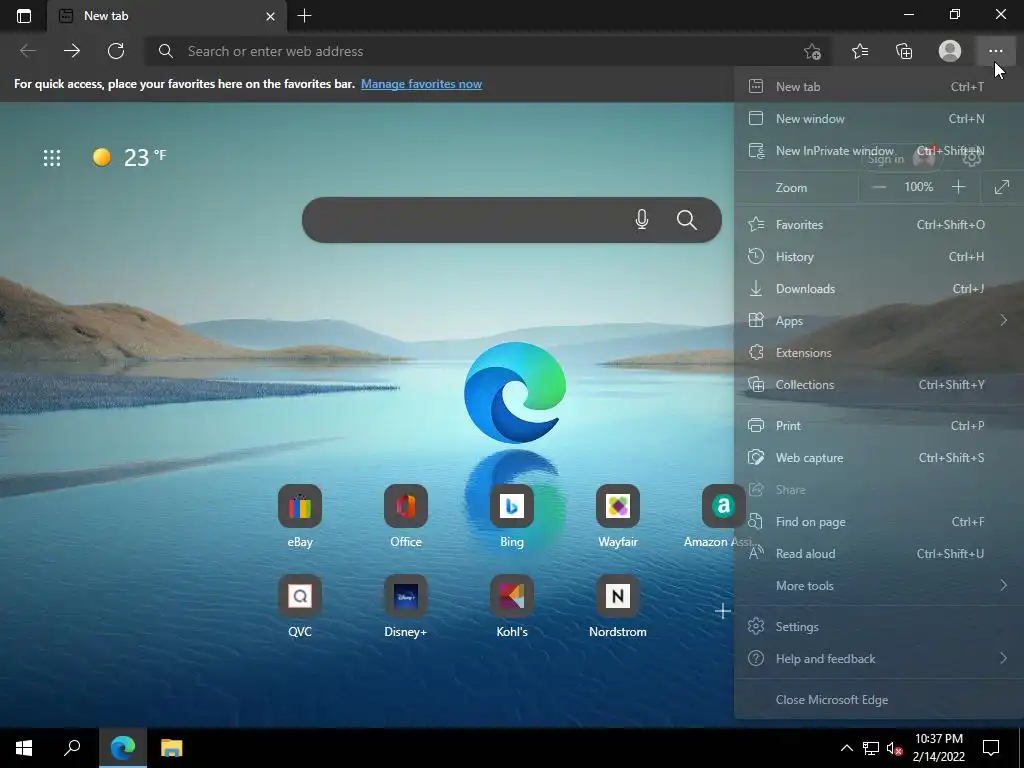Open File Explorer from taskbar
This screenshot has width=1024, height=768.
click(x=172, y=748)
